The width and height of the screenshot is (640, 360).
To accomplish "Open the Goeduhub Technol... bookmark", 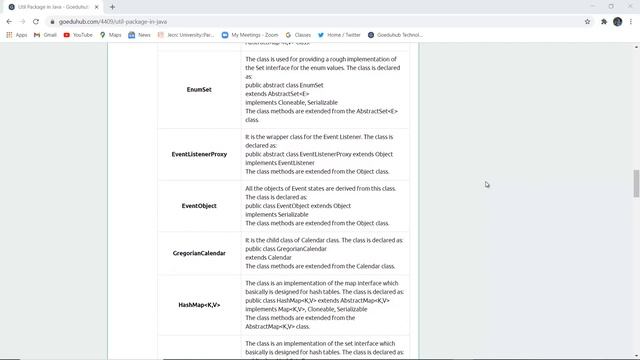I will coord(395,35).
